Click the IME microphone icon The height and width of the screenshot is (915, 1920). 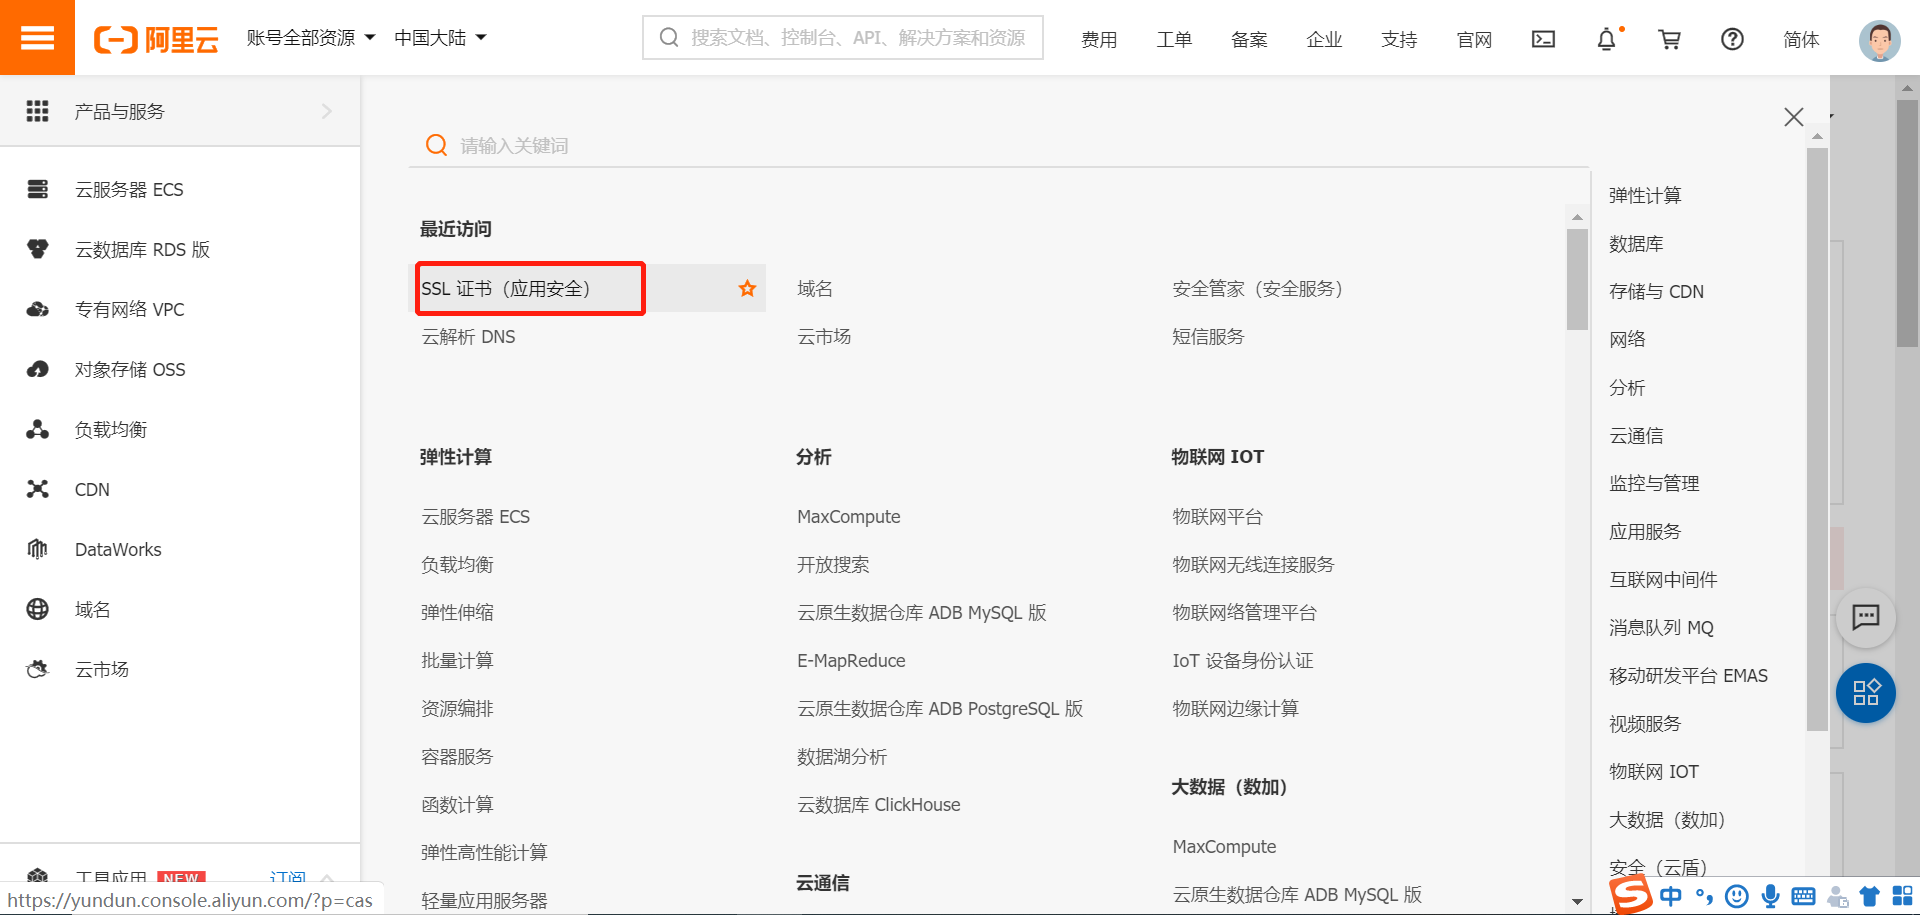tap(1770, 896)
